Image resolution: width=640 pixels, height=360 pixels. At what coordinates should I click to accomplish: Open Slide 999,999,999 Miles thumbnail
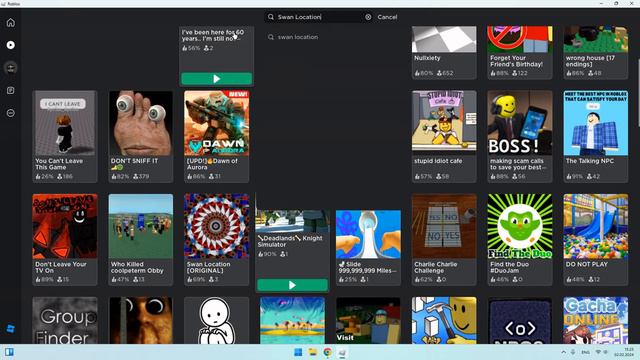click(x=368, y=234)
